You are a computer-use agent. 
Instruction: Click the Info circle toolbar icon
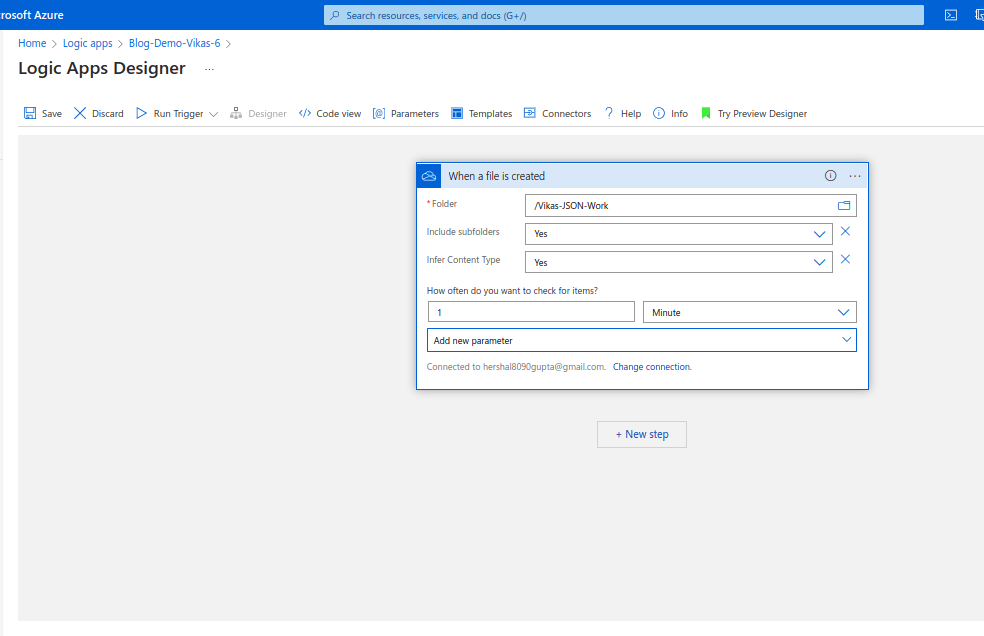[658, 113]
